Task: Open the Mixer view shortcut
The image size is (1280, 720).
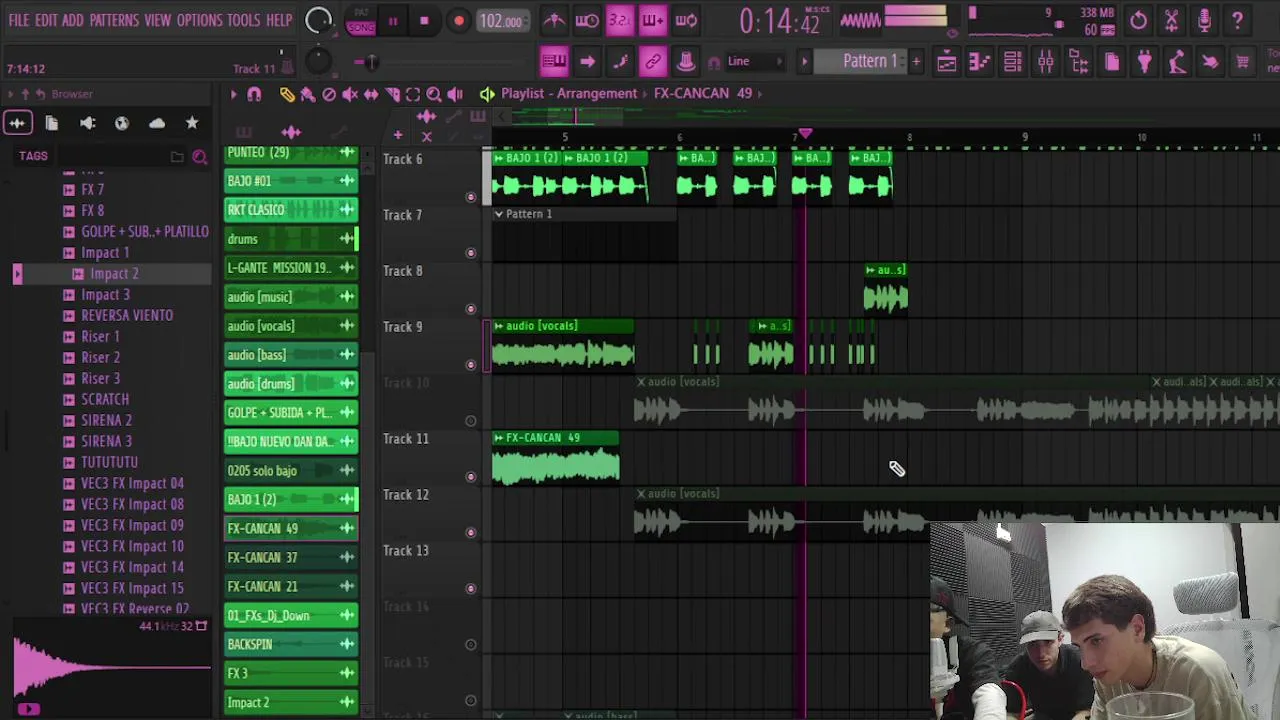Action: 1045,62
